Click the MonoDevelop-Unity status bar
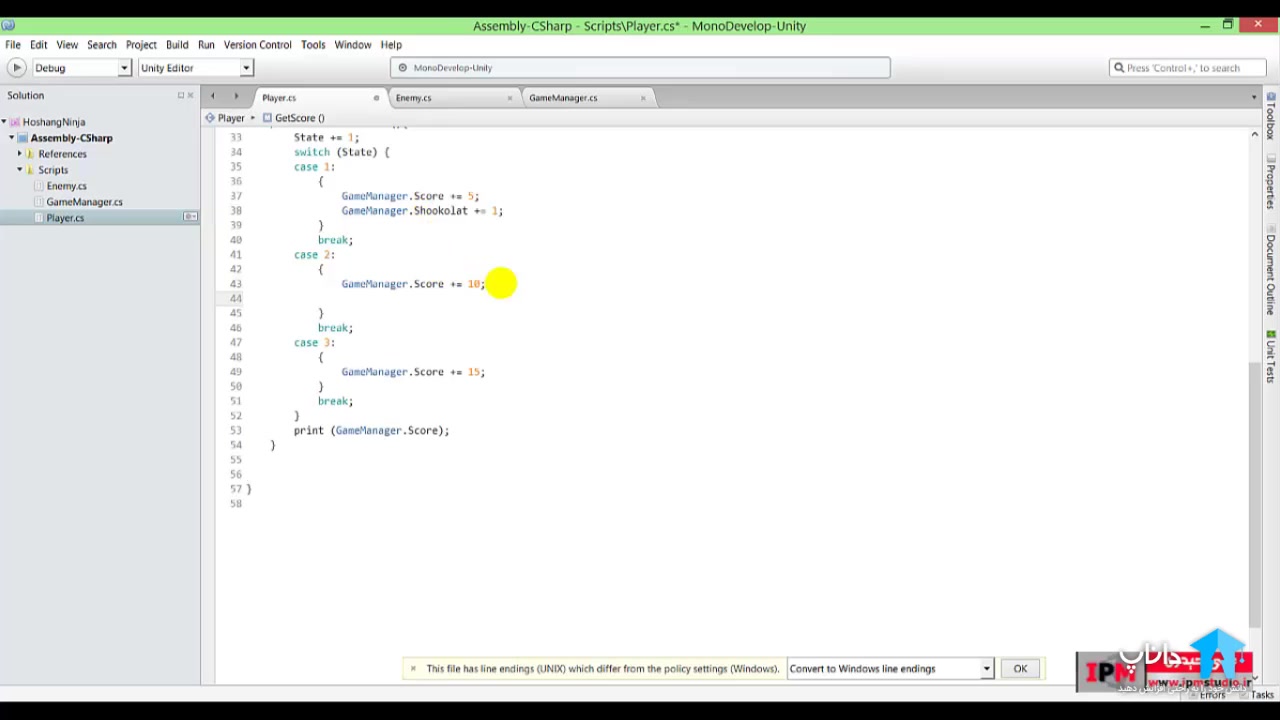This screenshot has width=1280, height=720. click(640, 68)
